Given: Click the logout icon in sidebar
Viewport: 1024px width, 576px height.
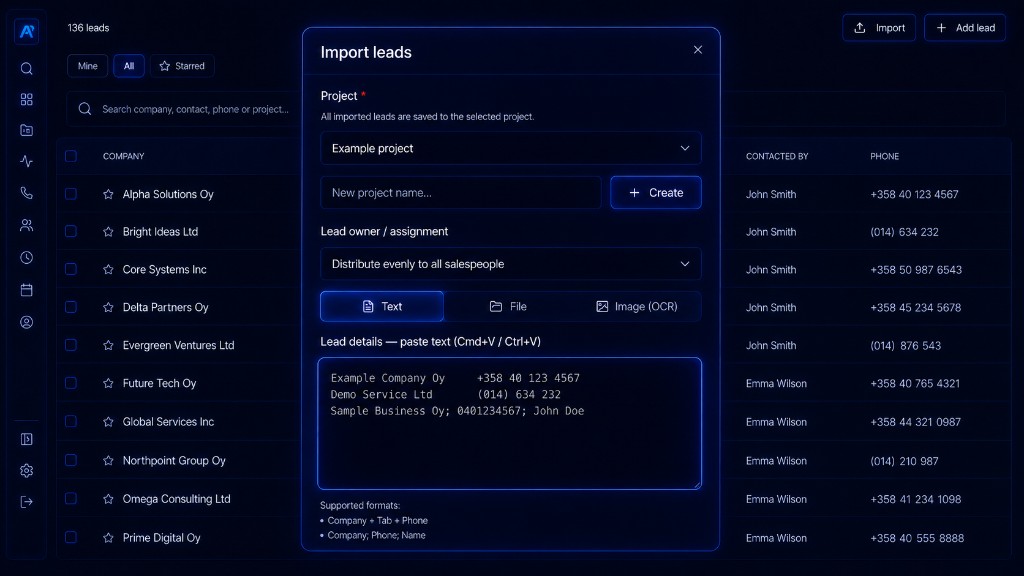Looking at the screenshot, I should coord(26,502).
